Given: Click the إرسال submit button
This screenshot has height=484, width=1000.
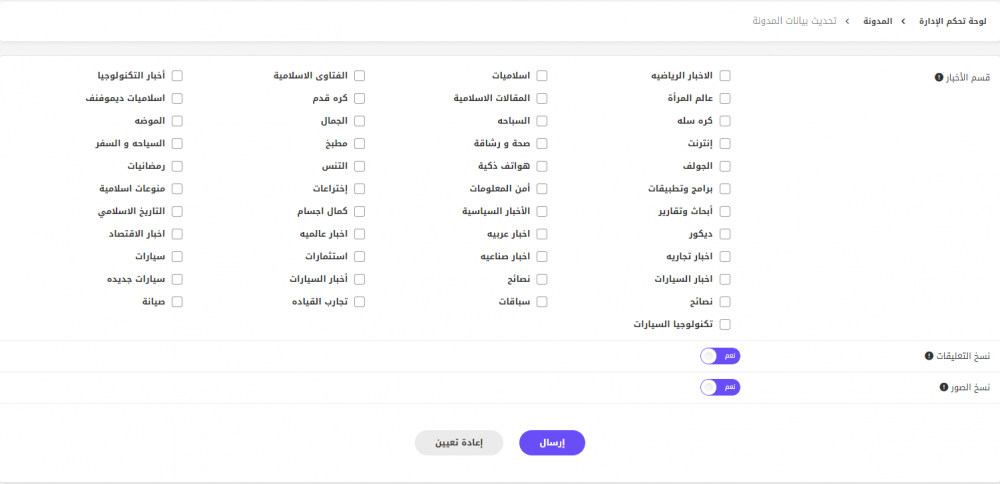Looking at the screenshot, I should point(552,443).
